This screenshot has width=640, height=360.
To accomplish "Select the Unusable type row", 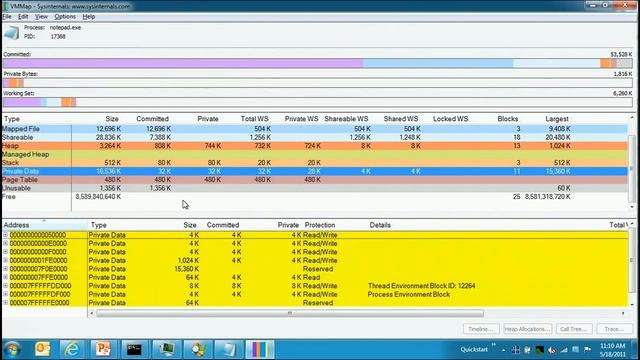I will tap(315, 188).
